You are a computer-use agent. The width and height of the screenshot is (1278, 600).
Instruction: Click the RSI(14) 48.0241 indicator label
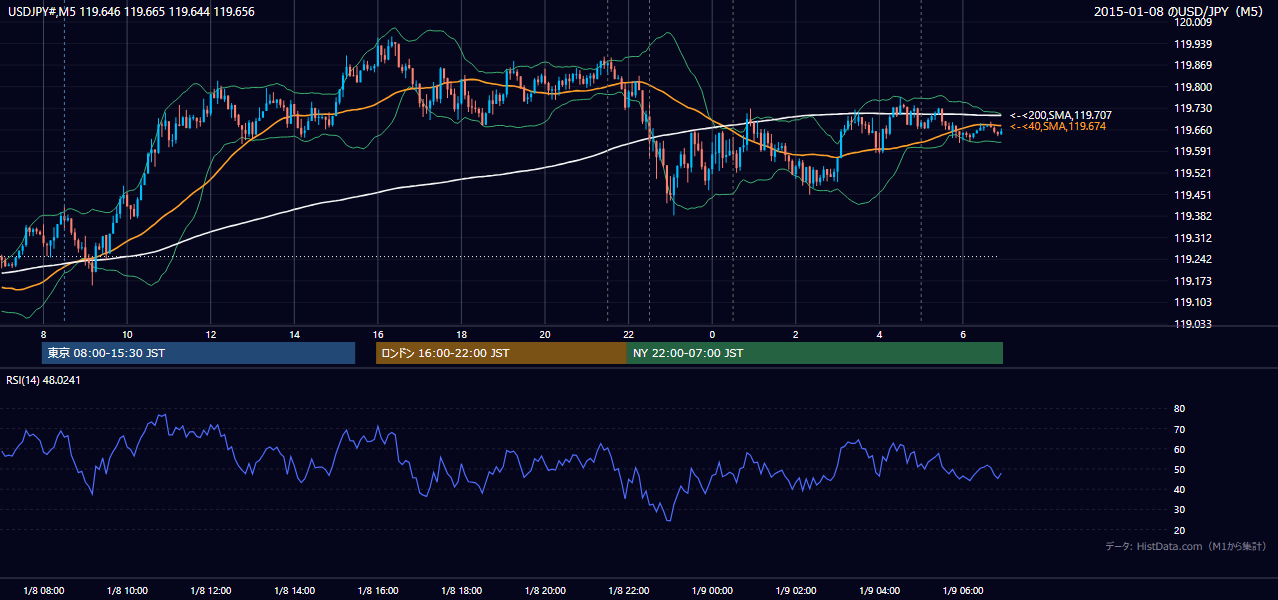click(42, 379)
